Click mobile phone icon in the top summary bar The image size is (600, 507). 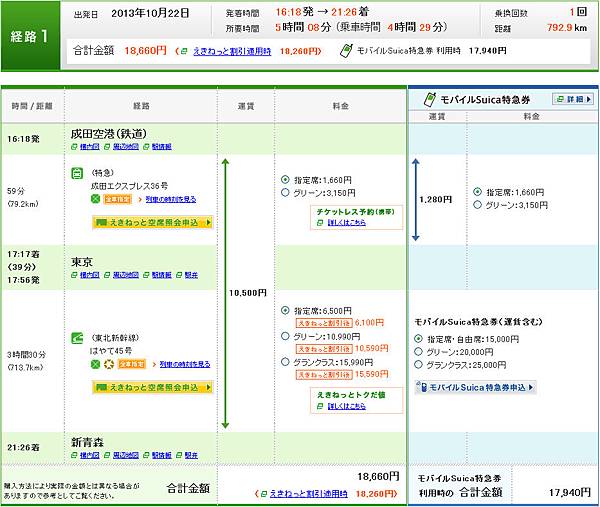click(346, 51)
